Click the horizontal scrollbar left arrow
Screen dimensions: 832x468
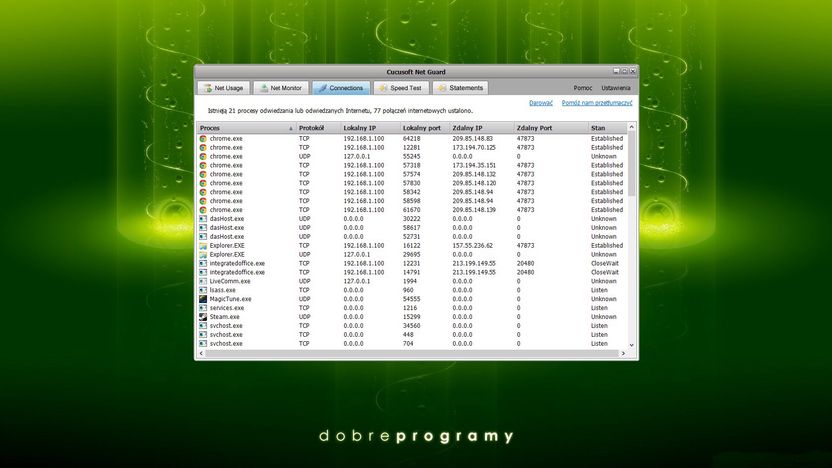pyautogui.click(x=201, y=353)
